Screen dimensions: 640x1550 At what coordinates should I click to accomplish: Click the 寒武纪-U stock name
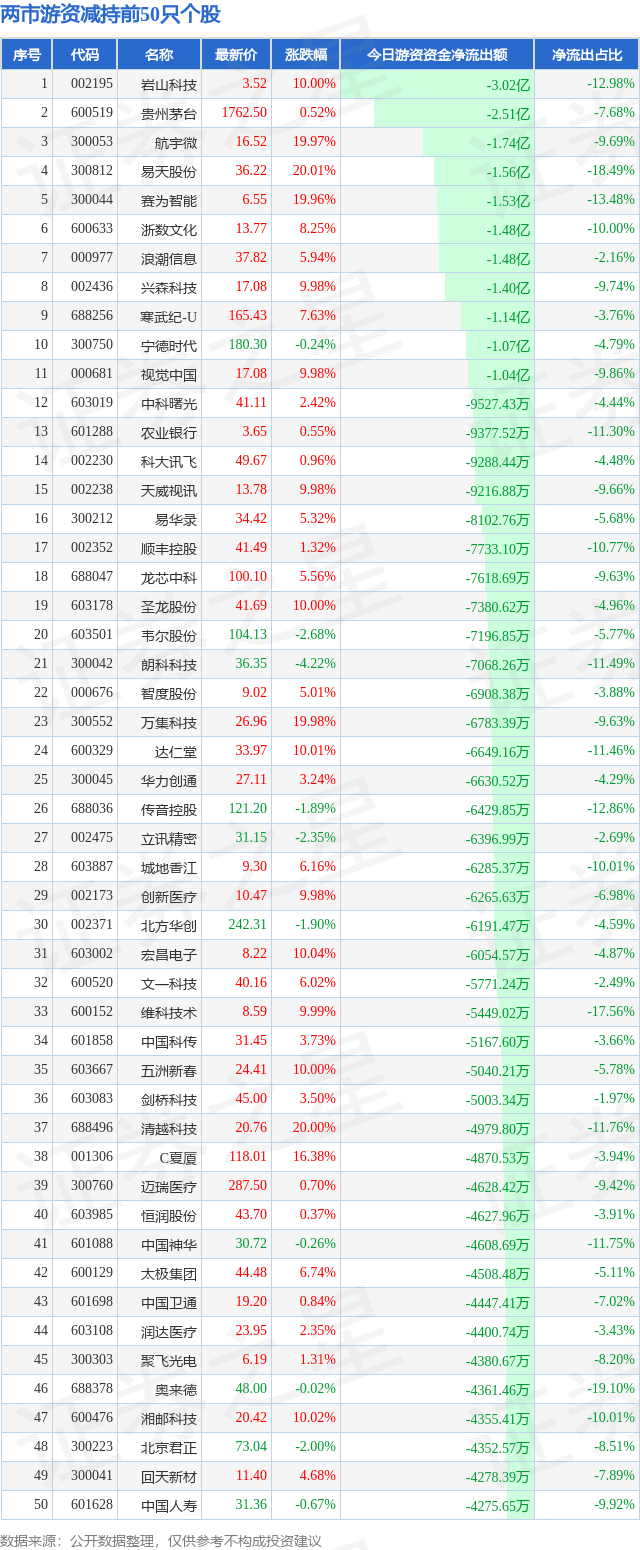[169, 316]
